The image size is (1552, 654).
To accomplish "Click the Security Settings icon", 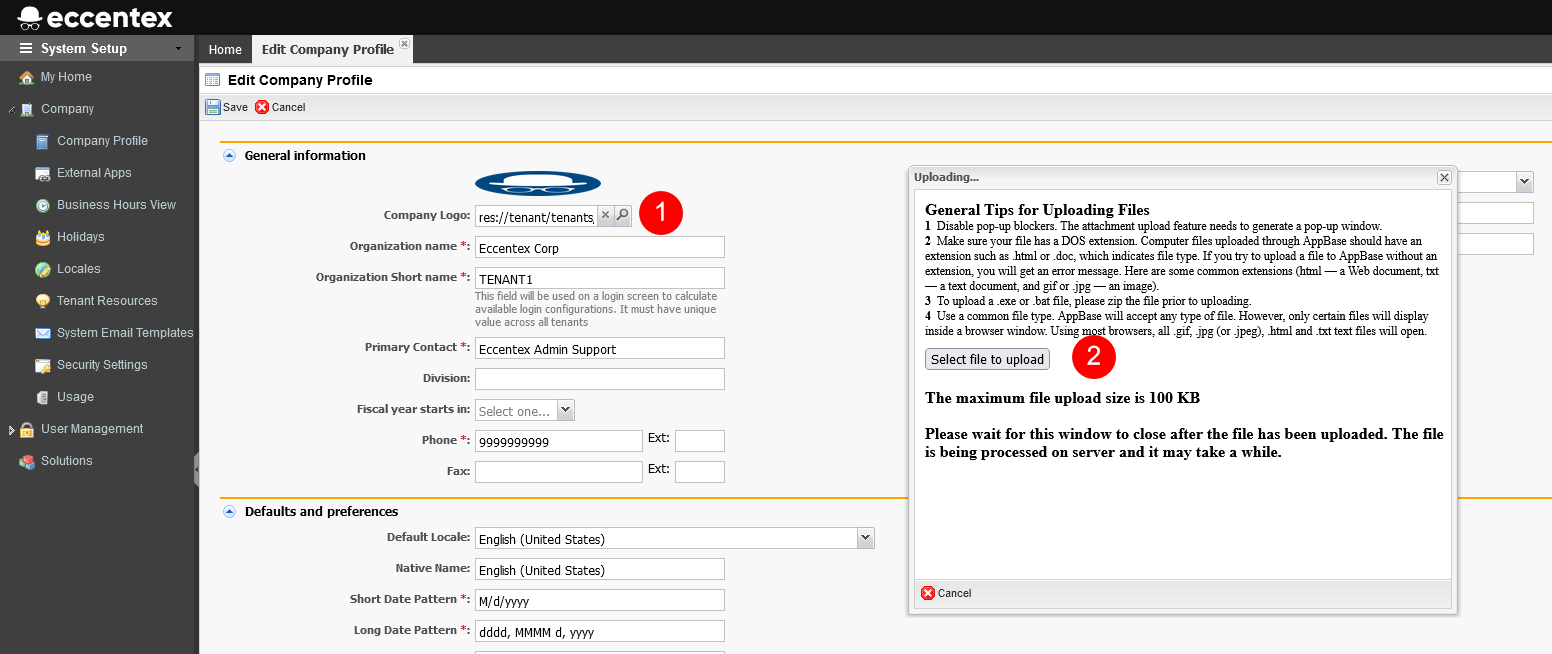I will click(42, 365).
